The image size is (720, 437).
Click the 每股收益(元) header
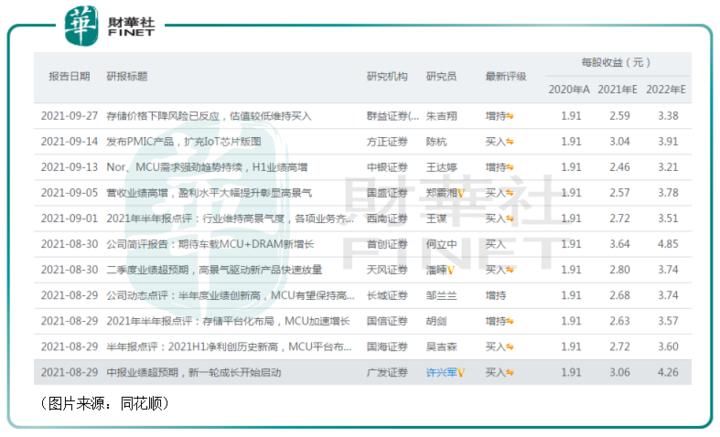pos(616,62)
